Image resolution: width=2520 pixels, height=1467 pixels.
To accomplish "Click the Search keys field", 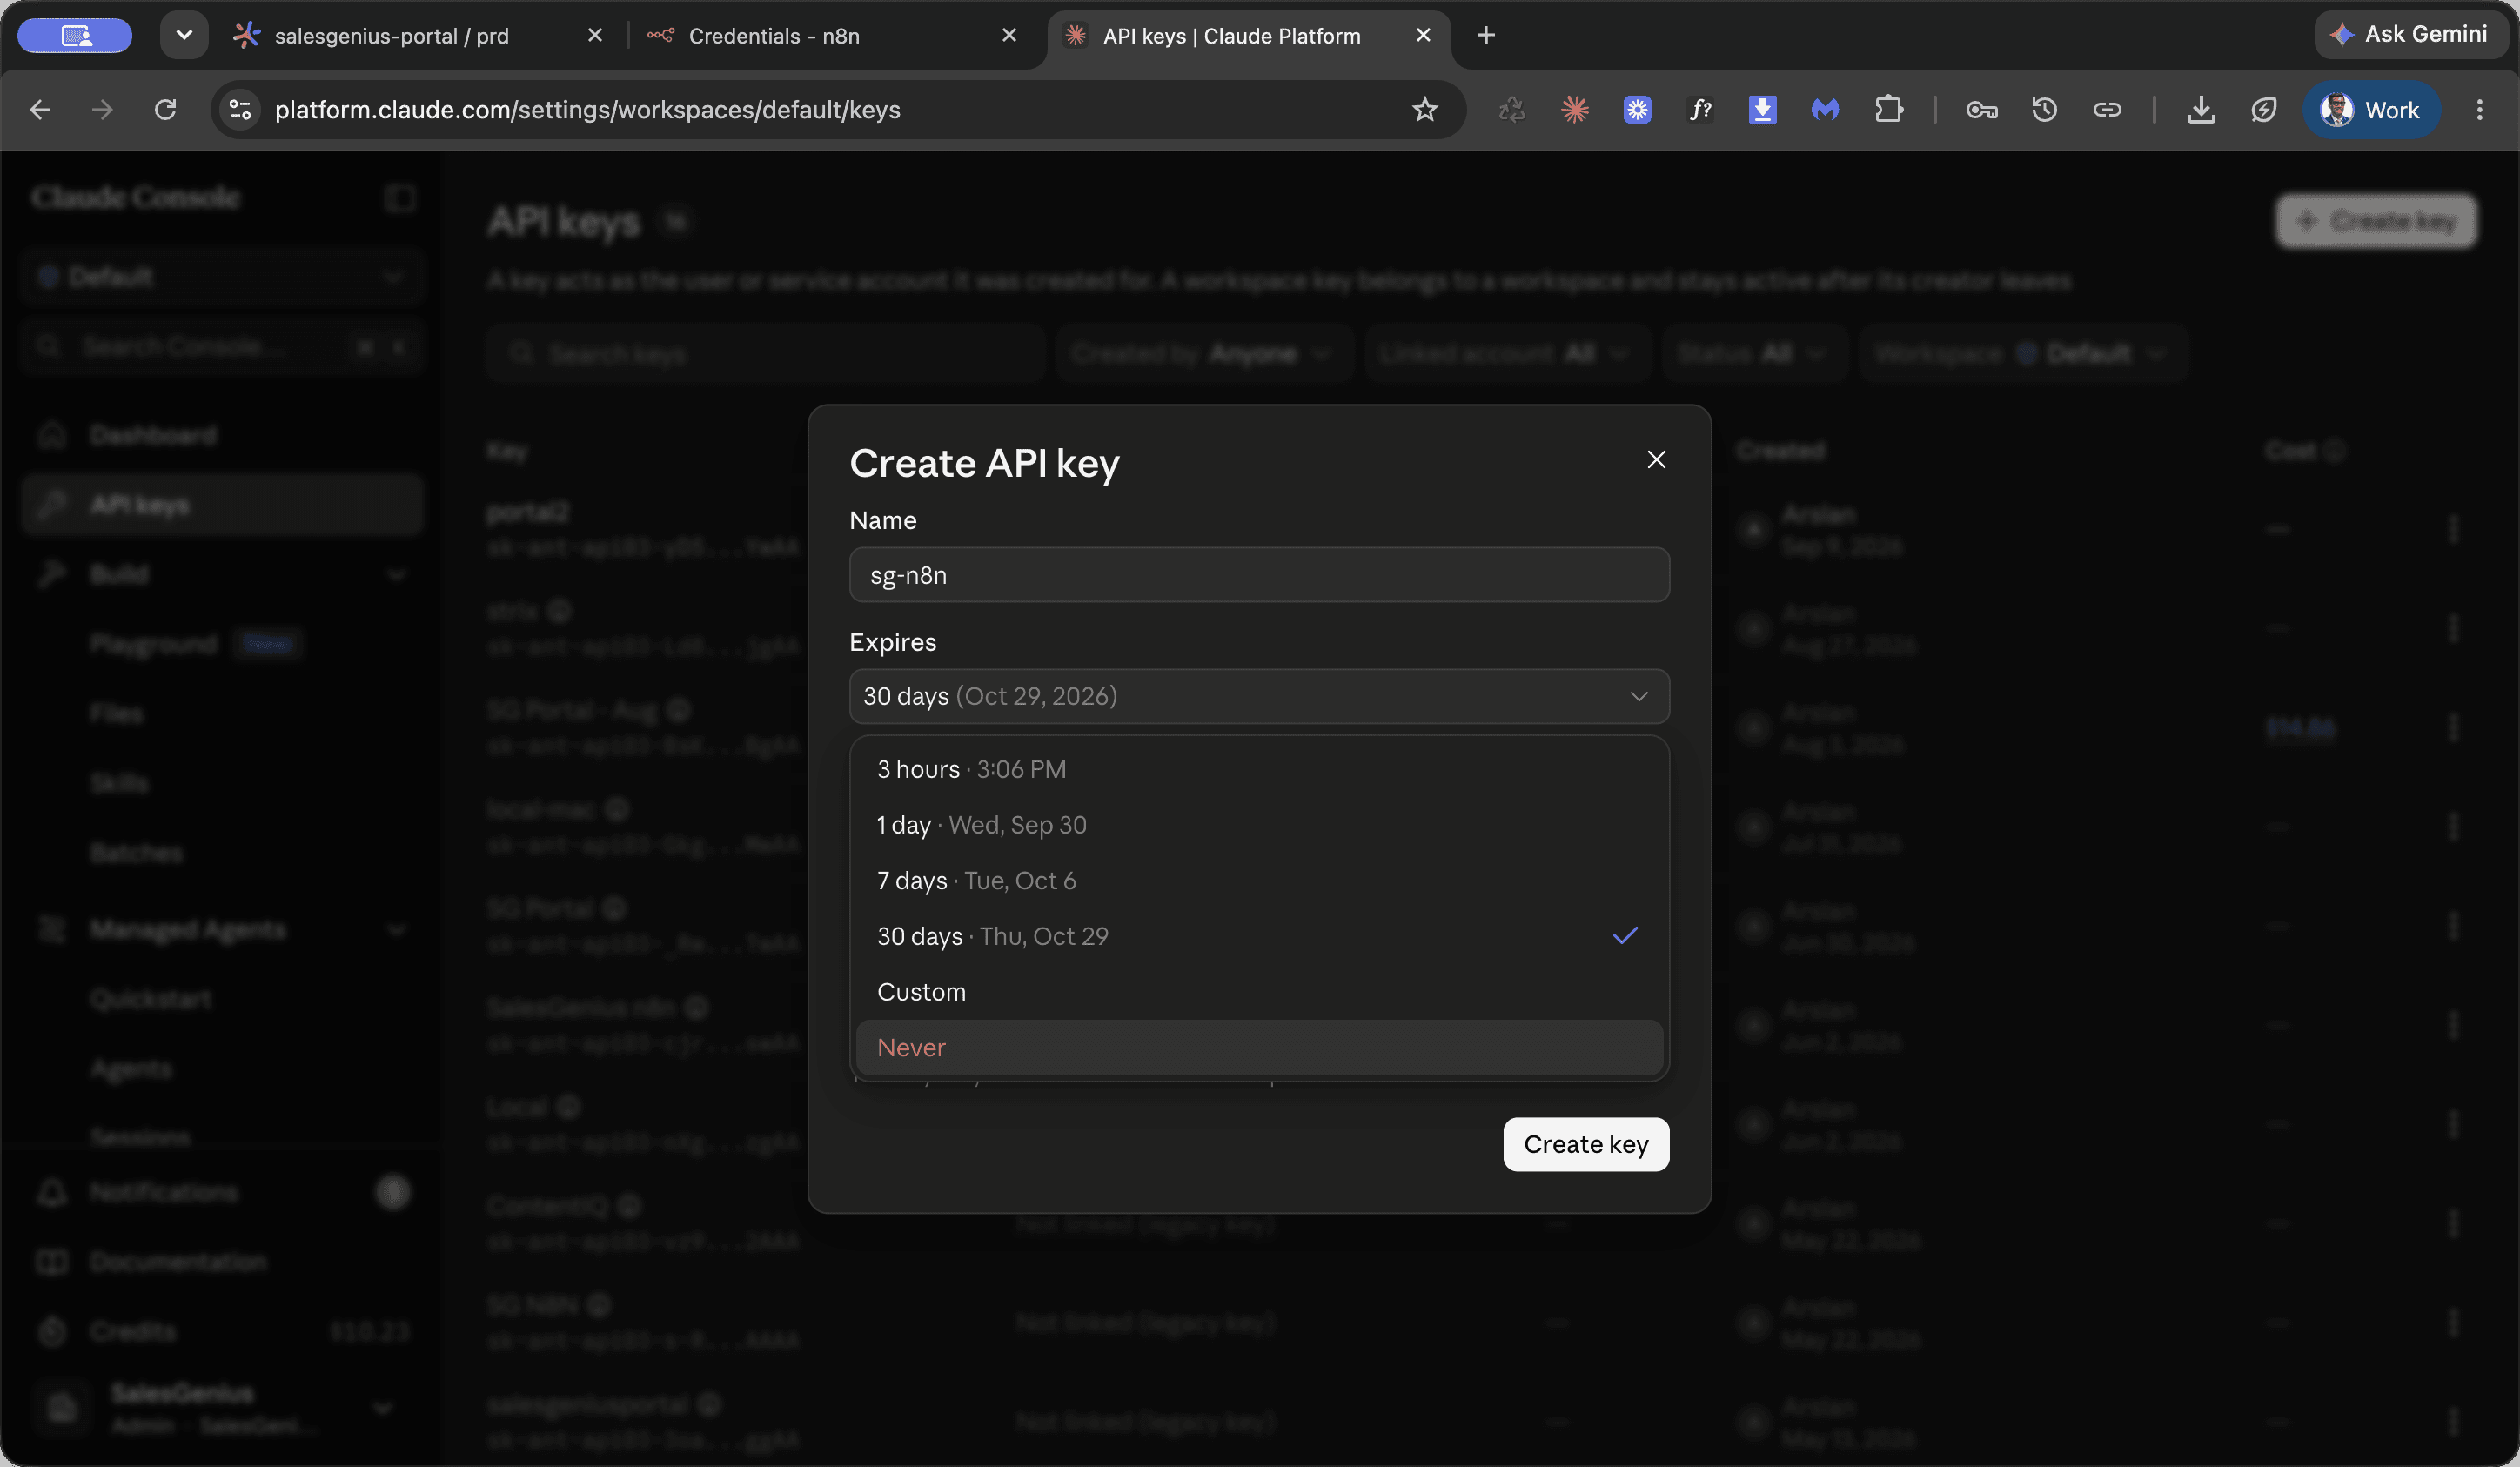I will point(766,353).
